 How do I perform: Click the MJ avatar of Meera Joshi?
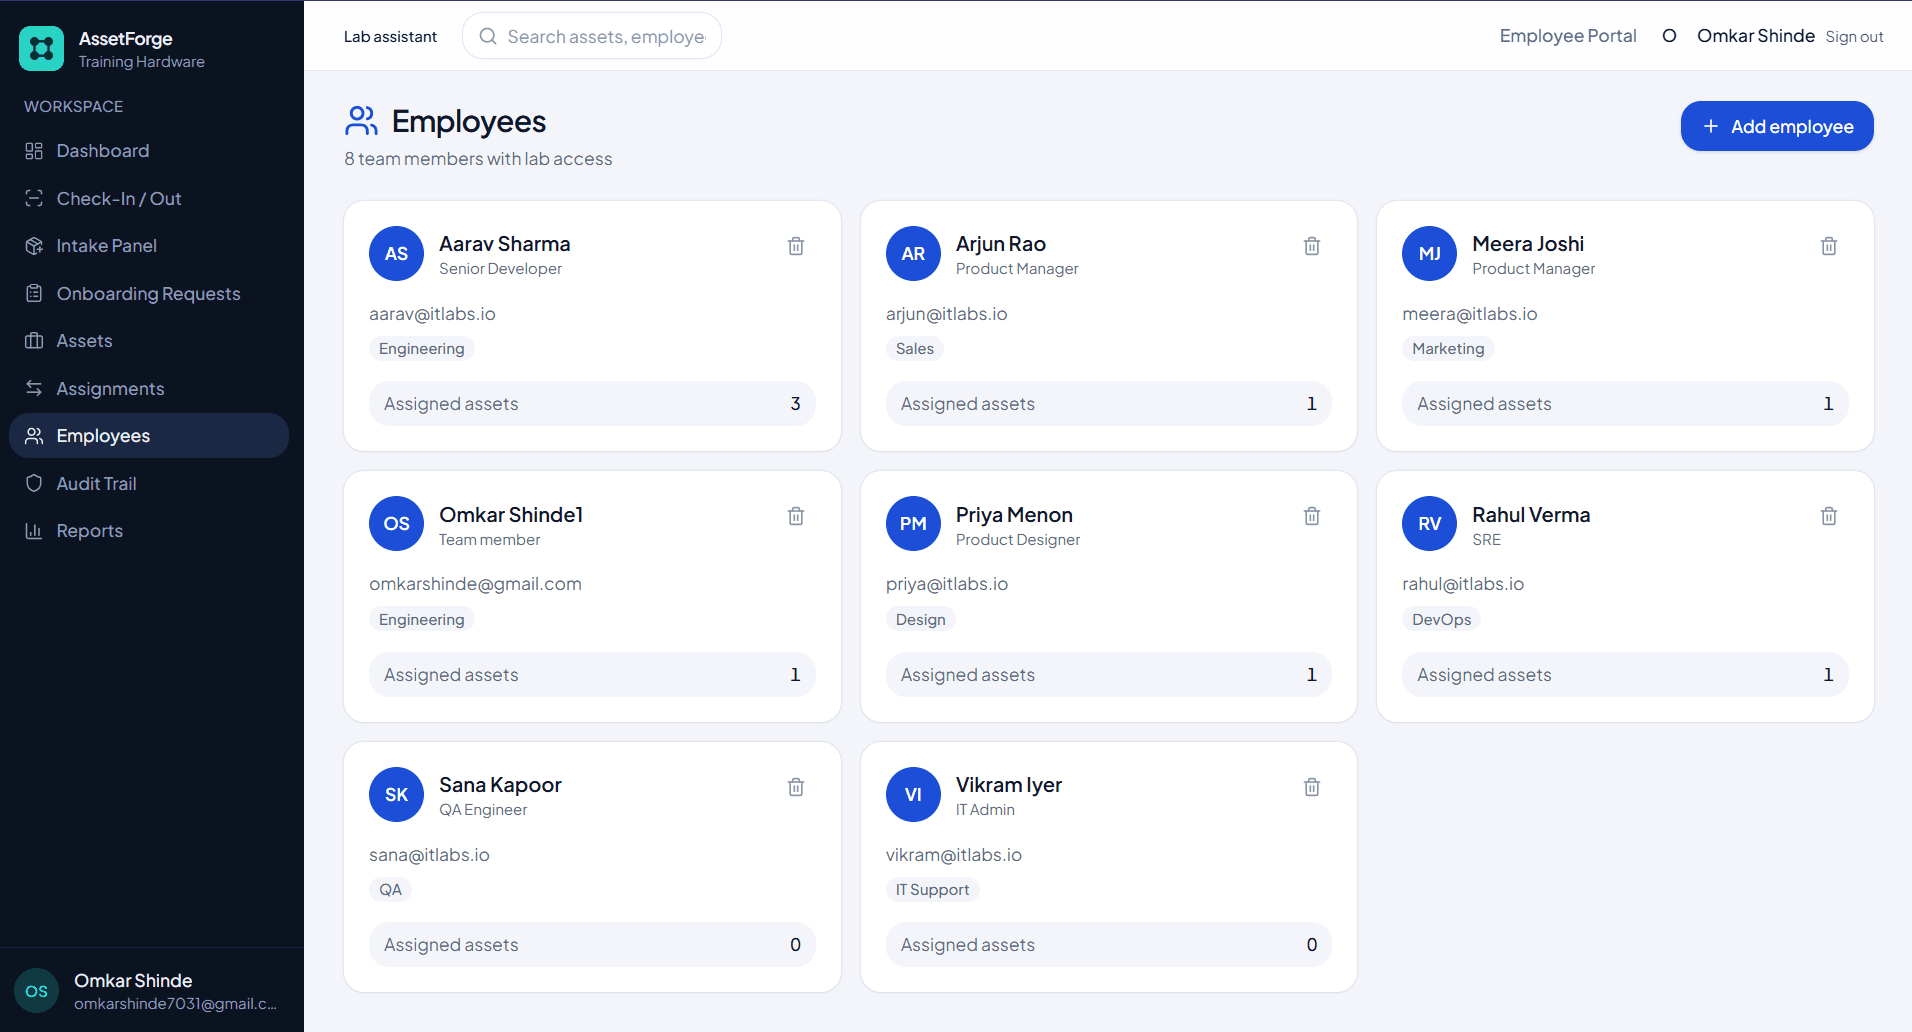pyautogui.click(x=1430, y=254)
